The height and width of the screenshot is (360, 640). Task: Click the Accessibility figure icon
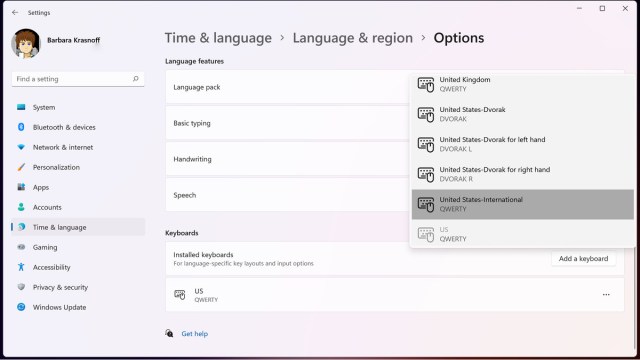click(21, 267)
